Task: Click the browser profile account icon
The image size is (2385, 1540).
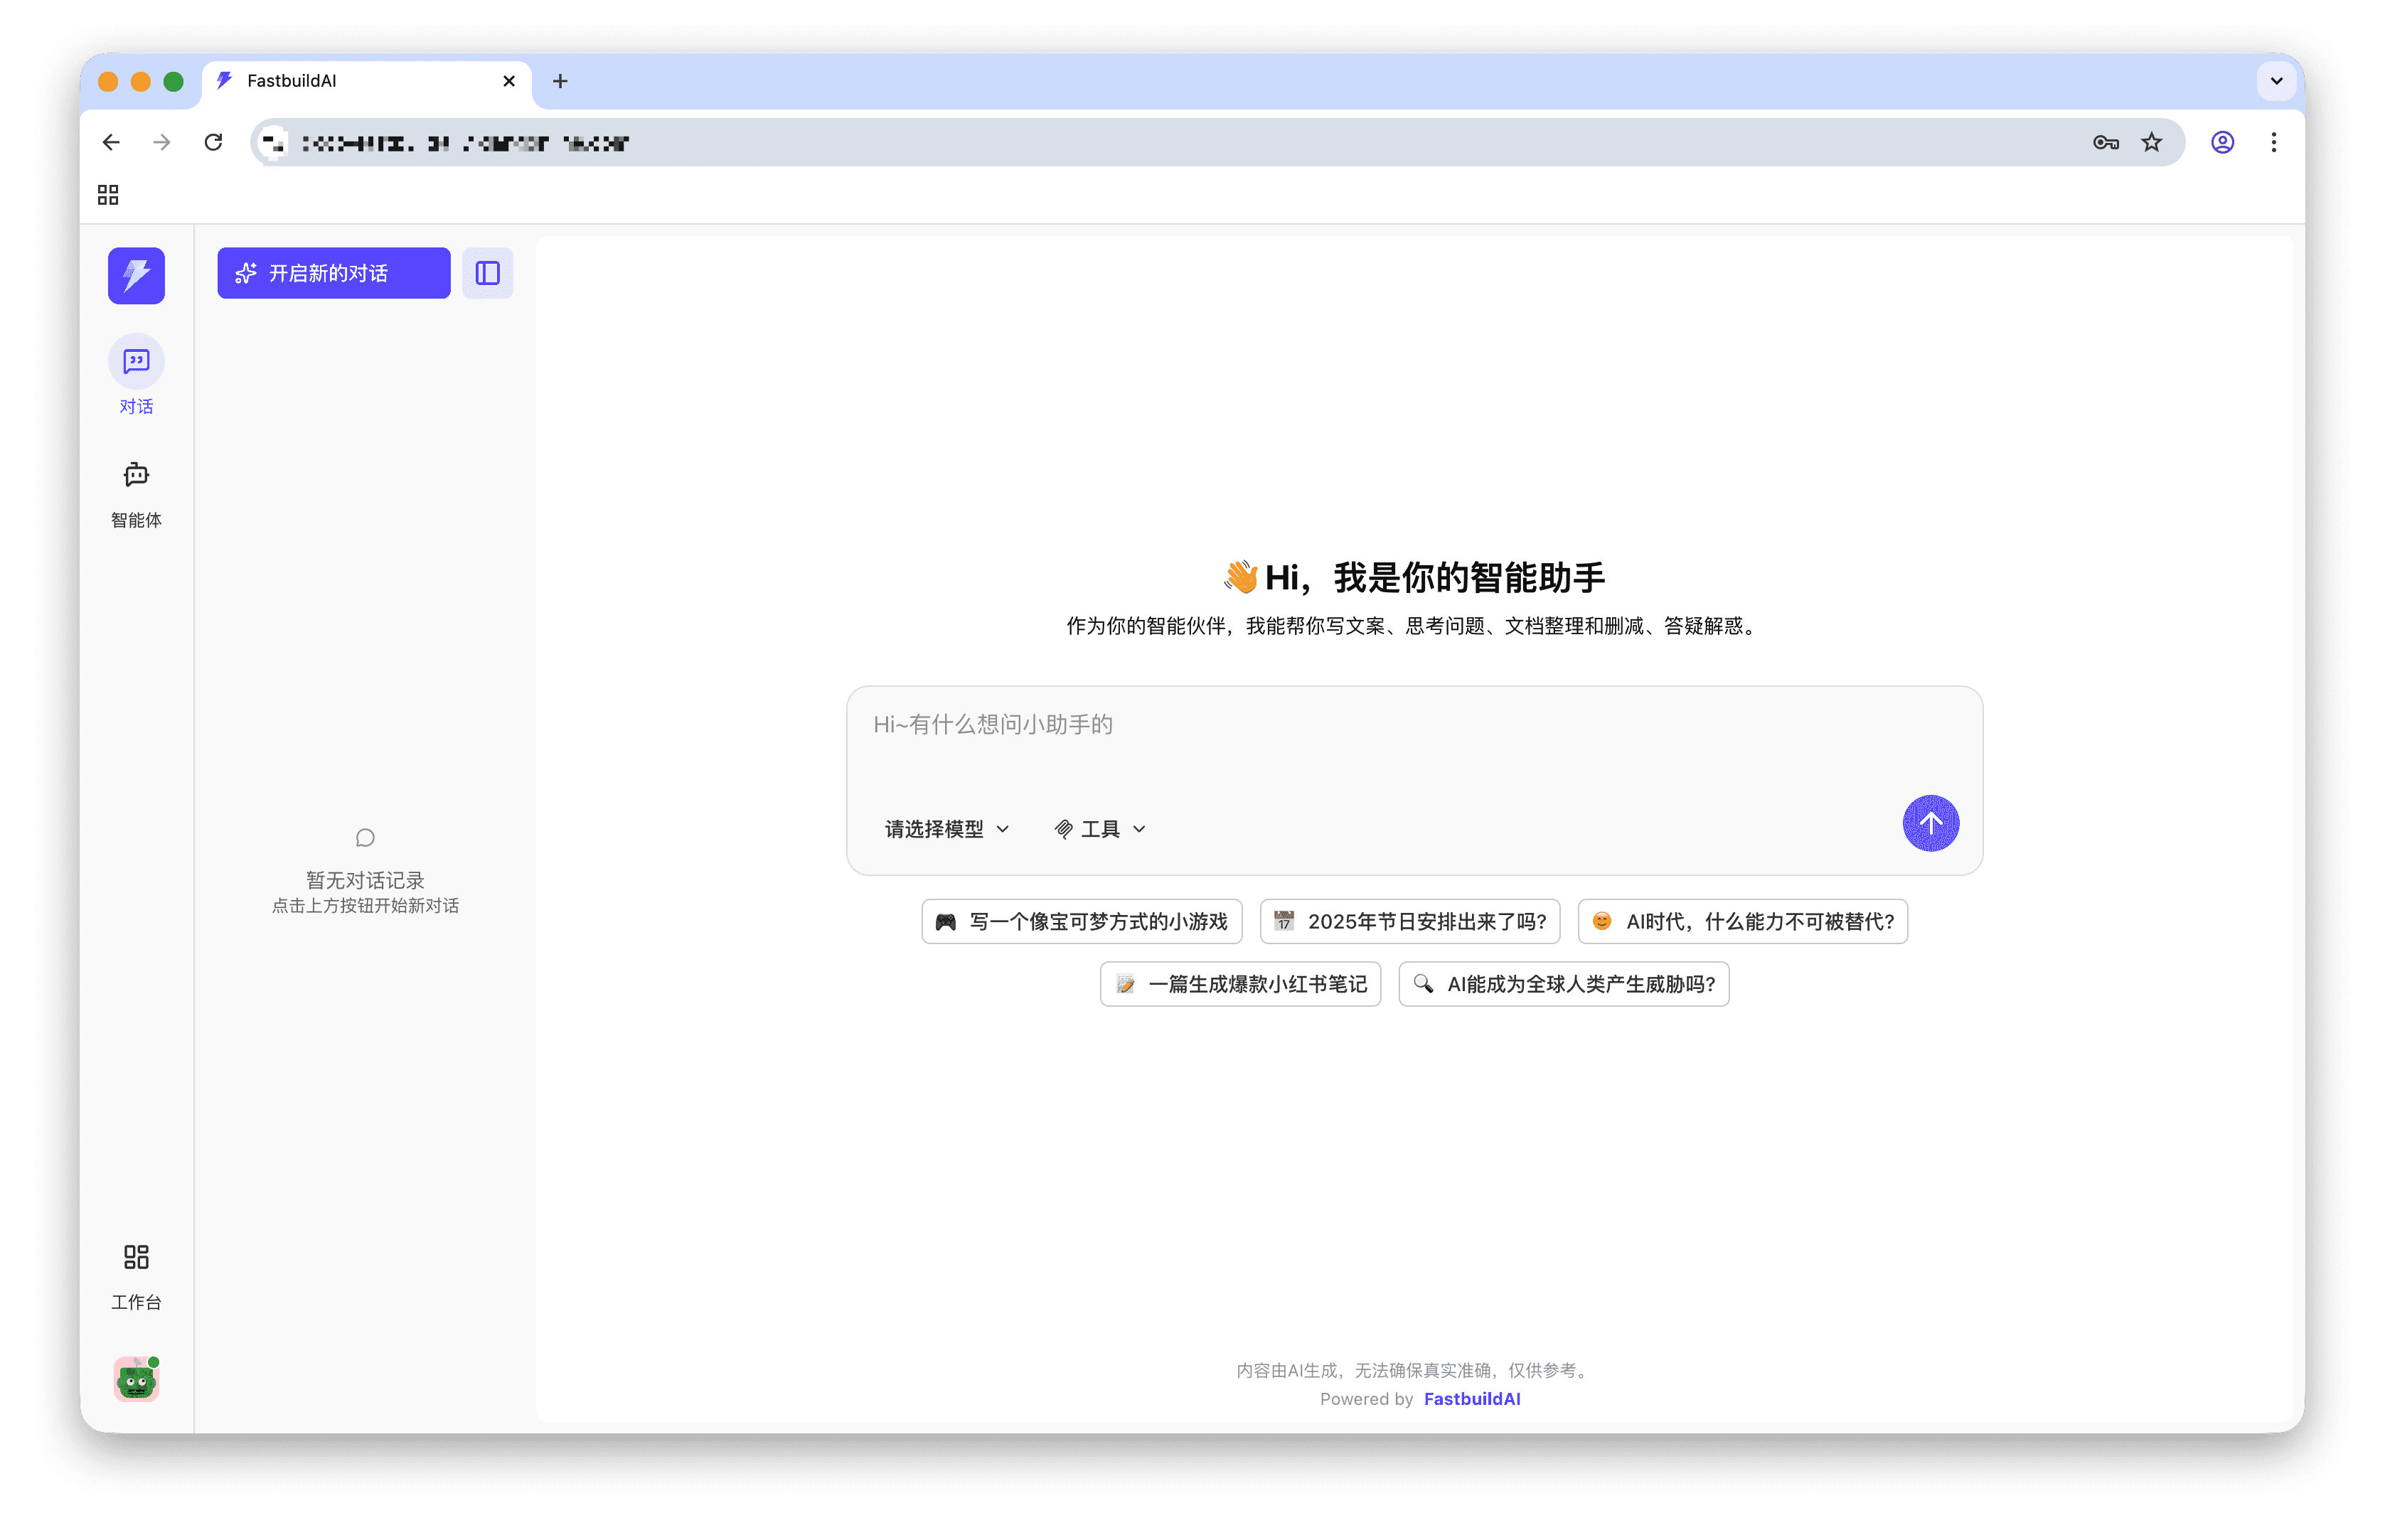Action: click(x=2222, y=142)
